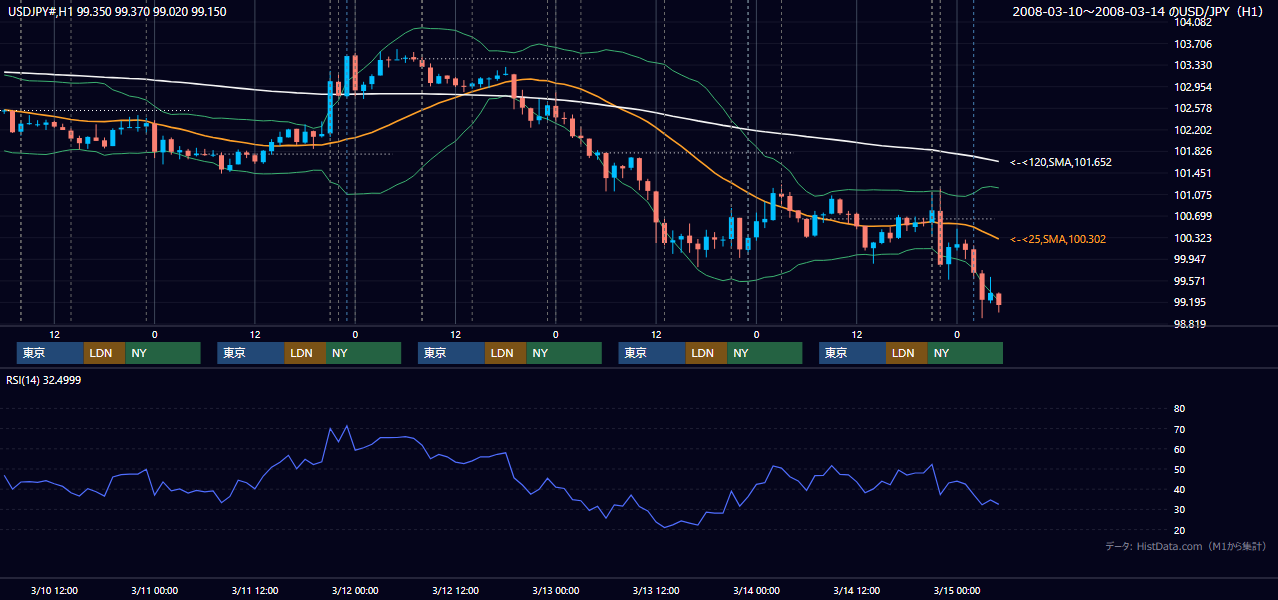Click RSI scale value 30
The height and width of the screenshot is (600, 1278).
[1179, 510]
